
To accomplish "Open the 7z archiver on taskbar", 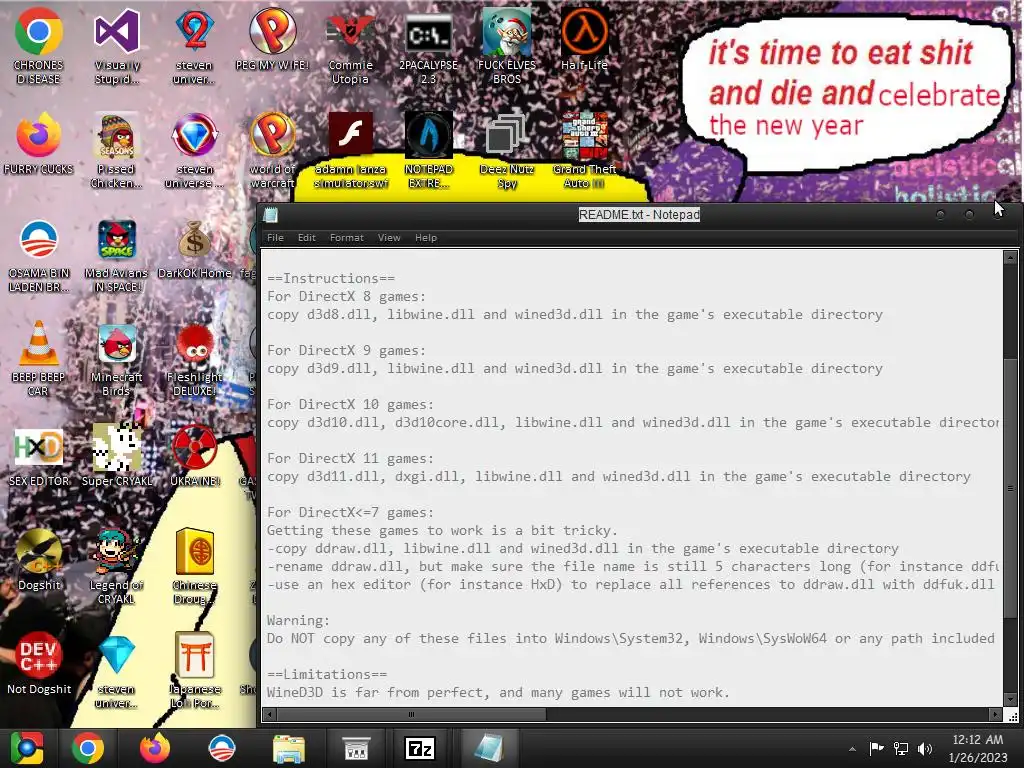I will tap(421, 748).
